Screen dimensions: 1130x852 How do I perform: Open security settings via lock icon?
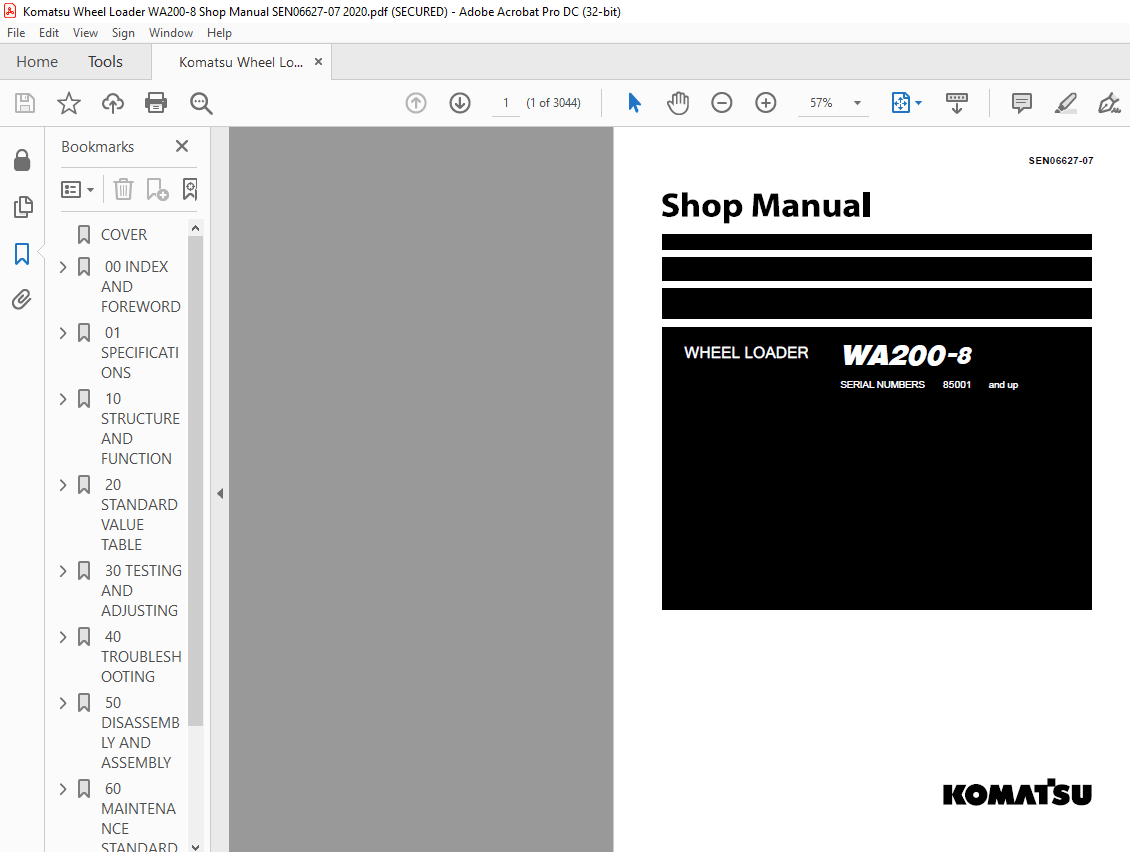pos(23,160)
